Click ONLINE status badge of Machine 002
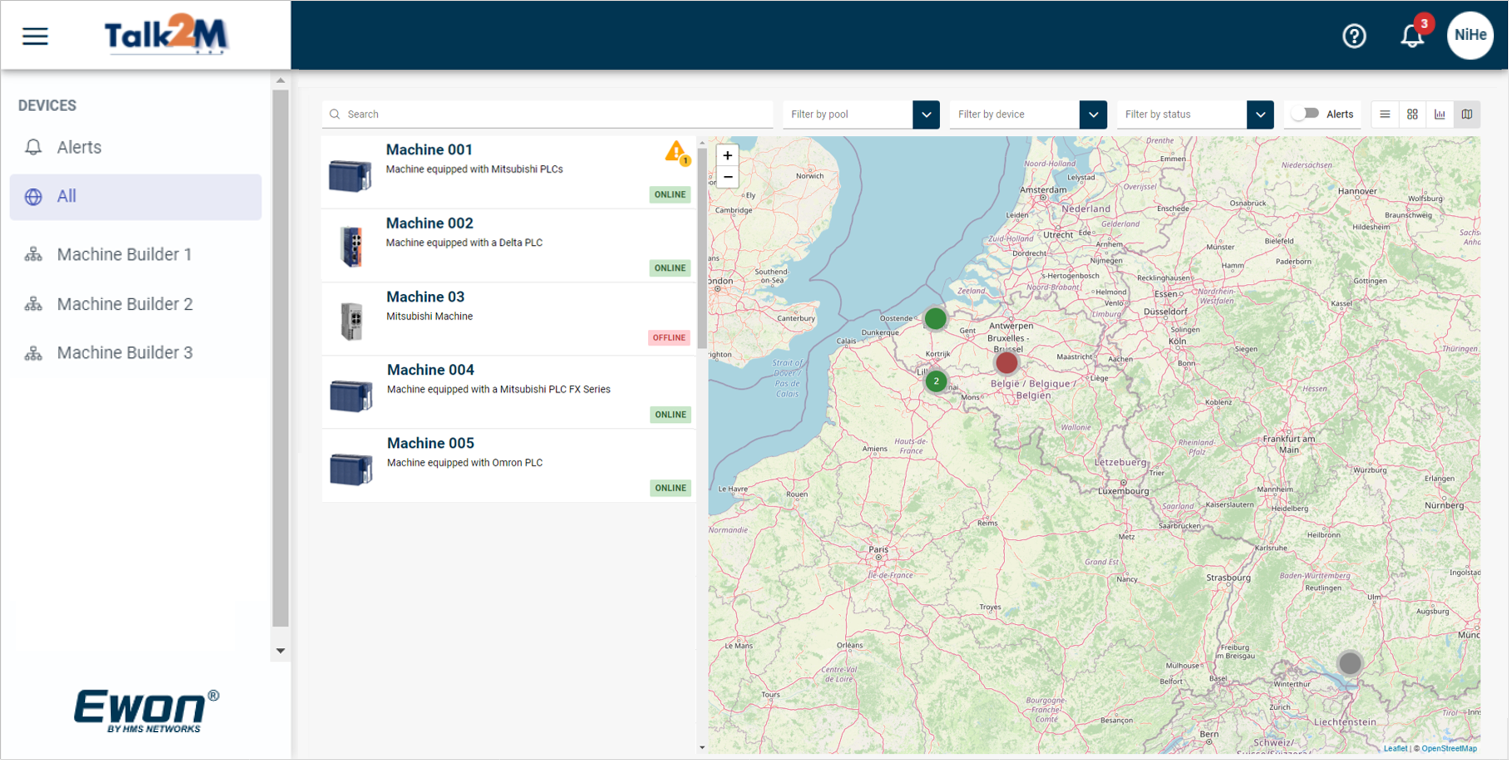 pyautogui.click(x=670, y=268)
